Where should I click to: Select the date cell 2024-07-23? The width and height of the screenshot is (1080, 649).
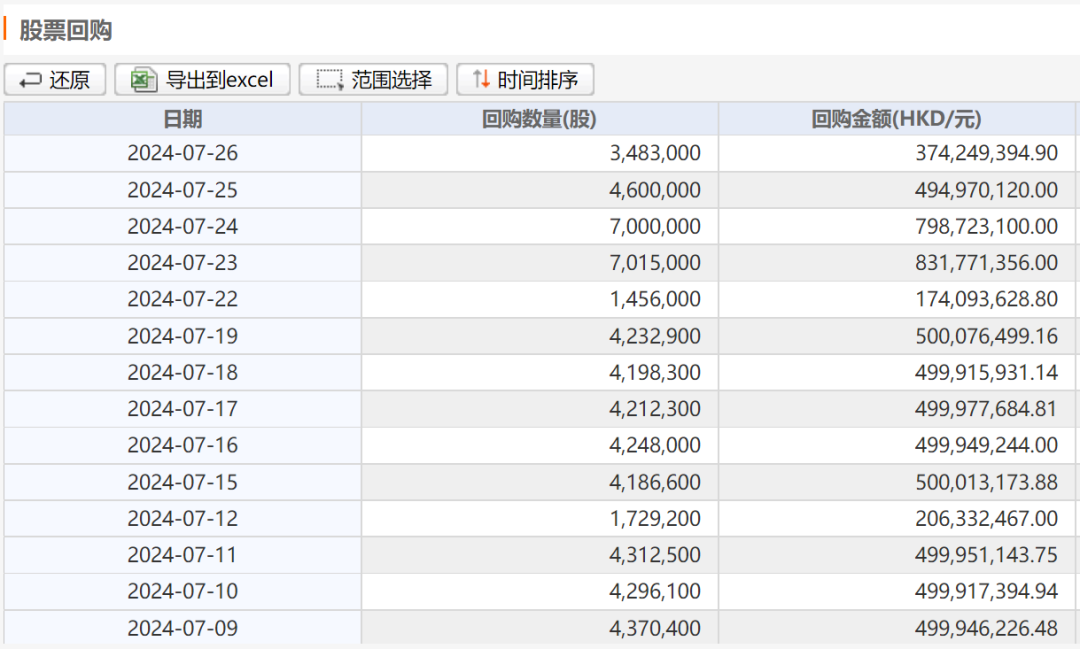click(183, 262)
